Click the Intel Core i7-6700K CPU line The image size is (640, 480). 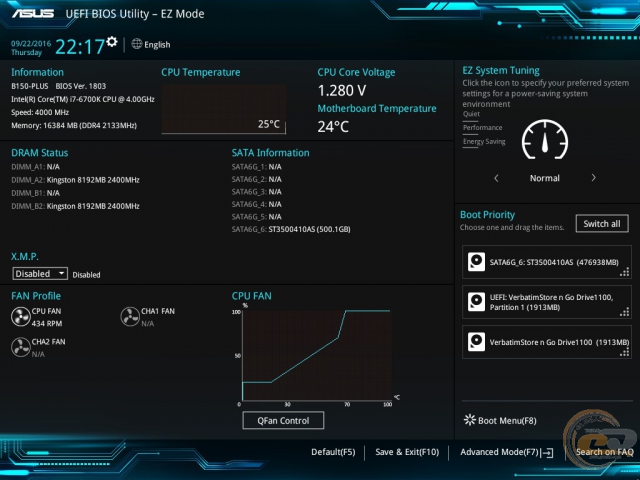coord(83,99)
